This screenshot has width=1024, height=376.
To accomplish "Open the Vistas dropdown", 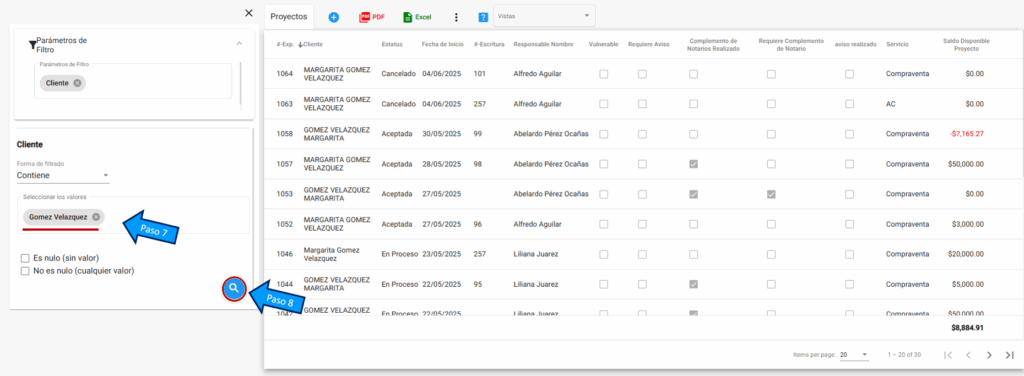I will coord(544,16).
